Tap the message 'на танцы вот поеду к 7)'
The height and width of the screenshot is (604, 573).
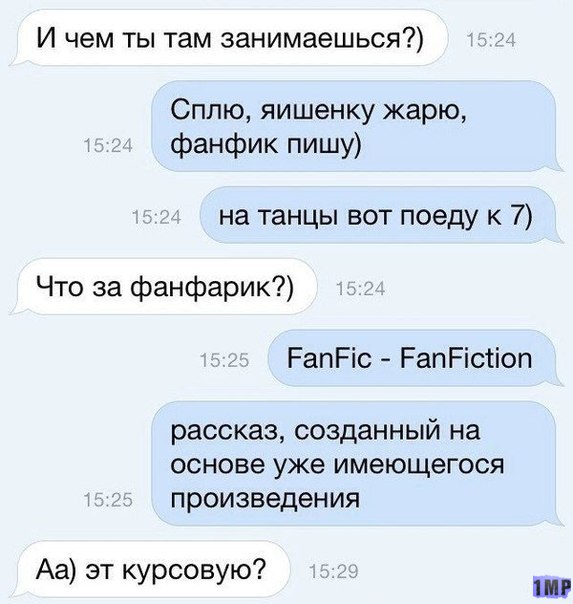[x=381, y=215]
